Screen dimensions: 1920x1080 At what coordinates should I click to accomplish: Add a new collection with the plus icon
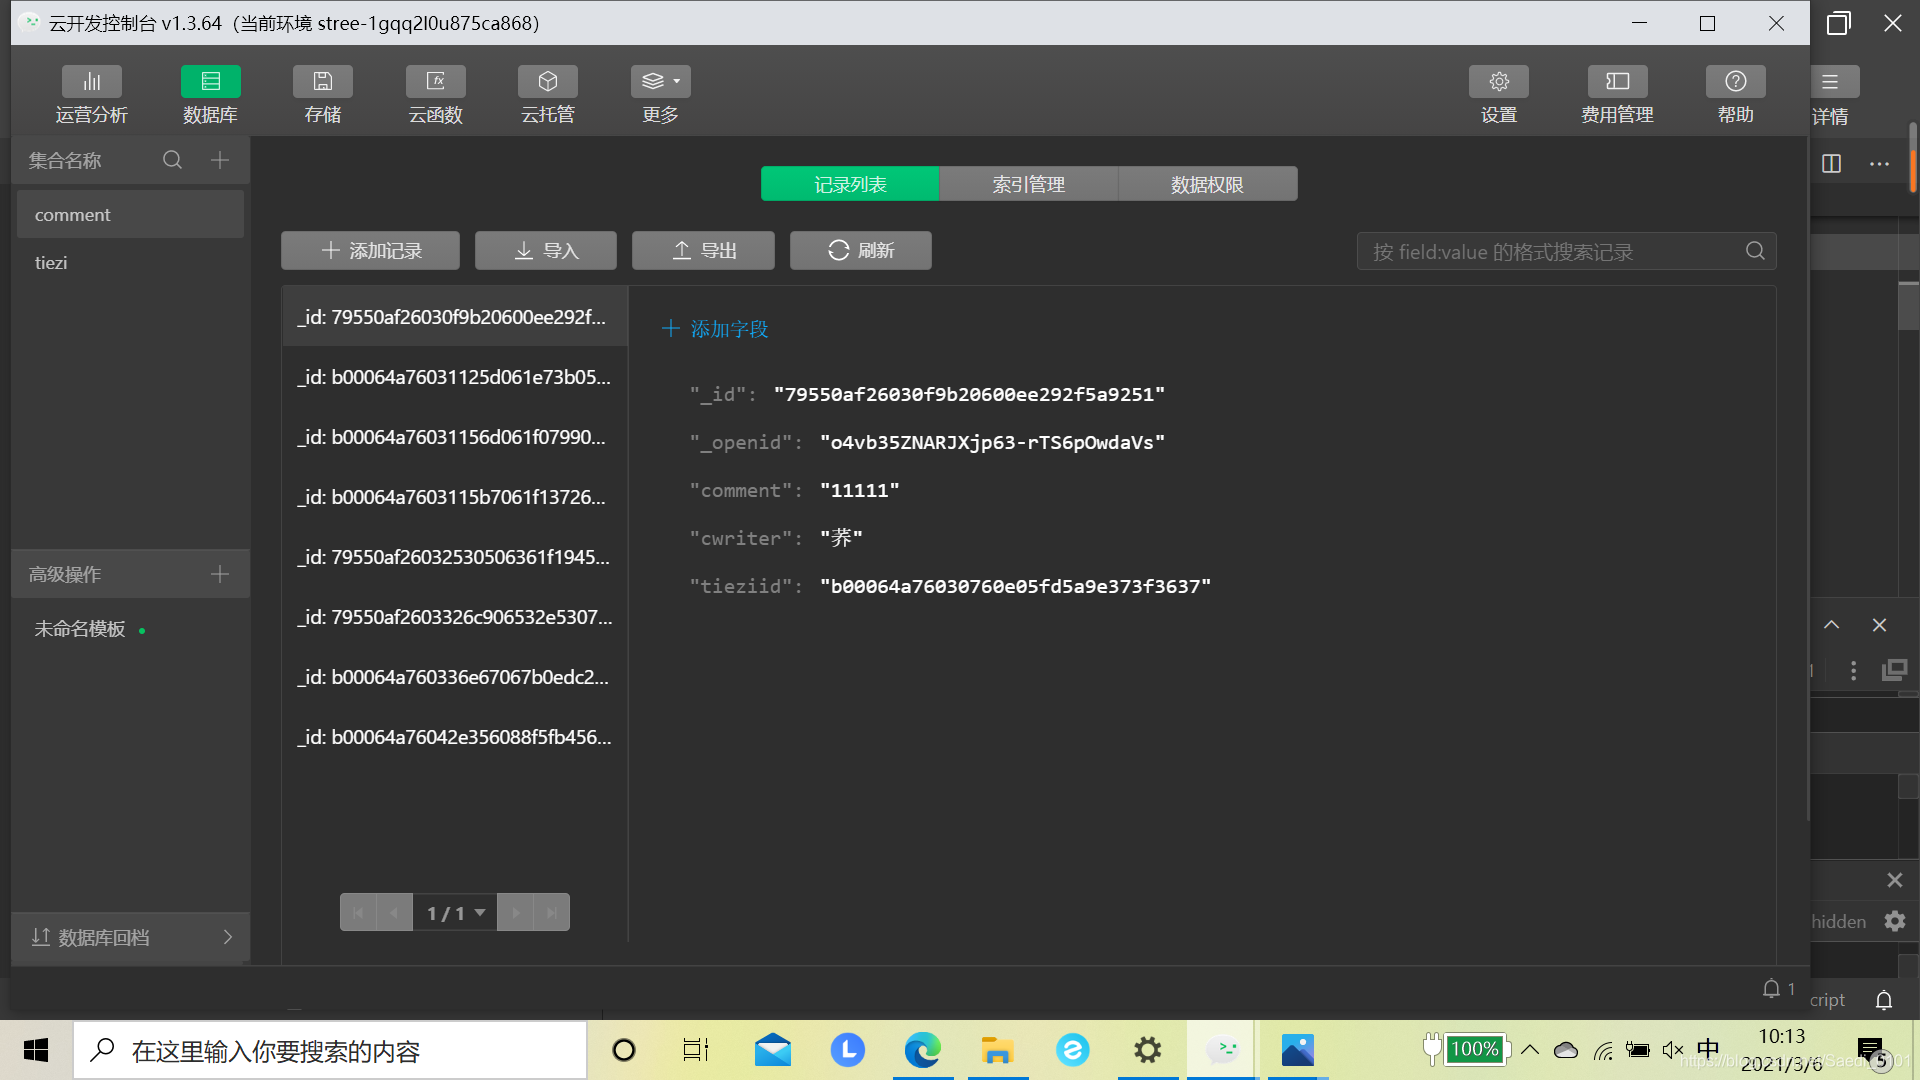pos(220,160)
